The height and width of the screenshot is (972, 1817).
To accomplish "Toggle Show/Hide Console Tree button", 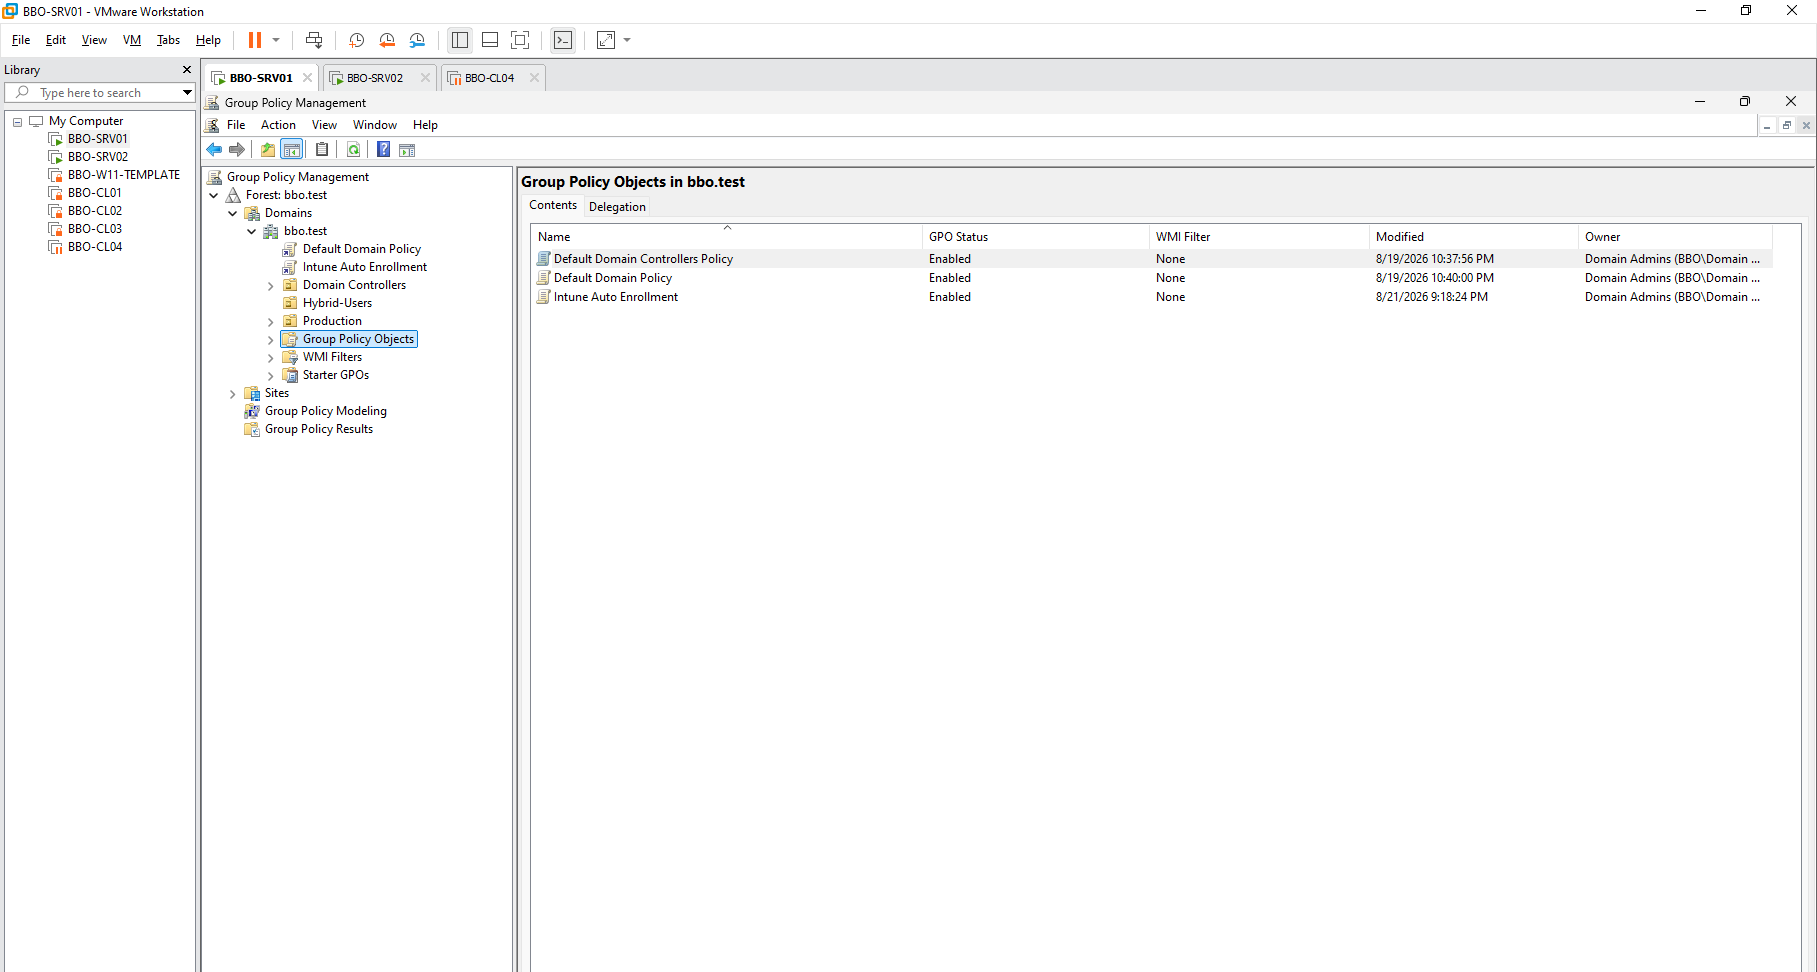I will point(292,150).
